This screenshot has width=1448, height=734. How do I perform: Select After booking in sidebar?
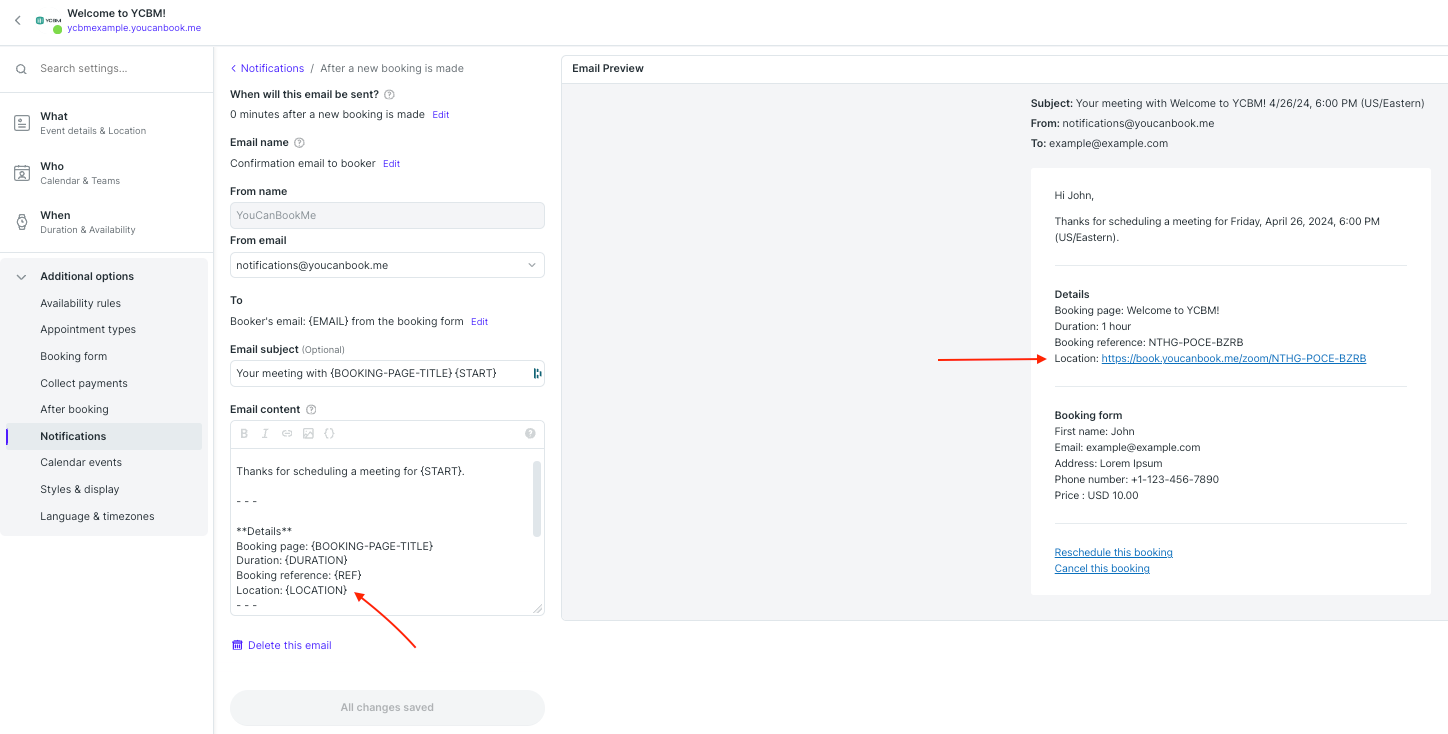(74, 409)
